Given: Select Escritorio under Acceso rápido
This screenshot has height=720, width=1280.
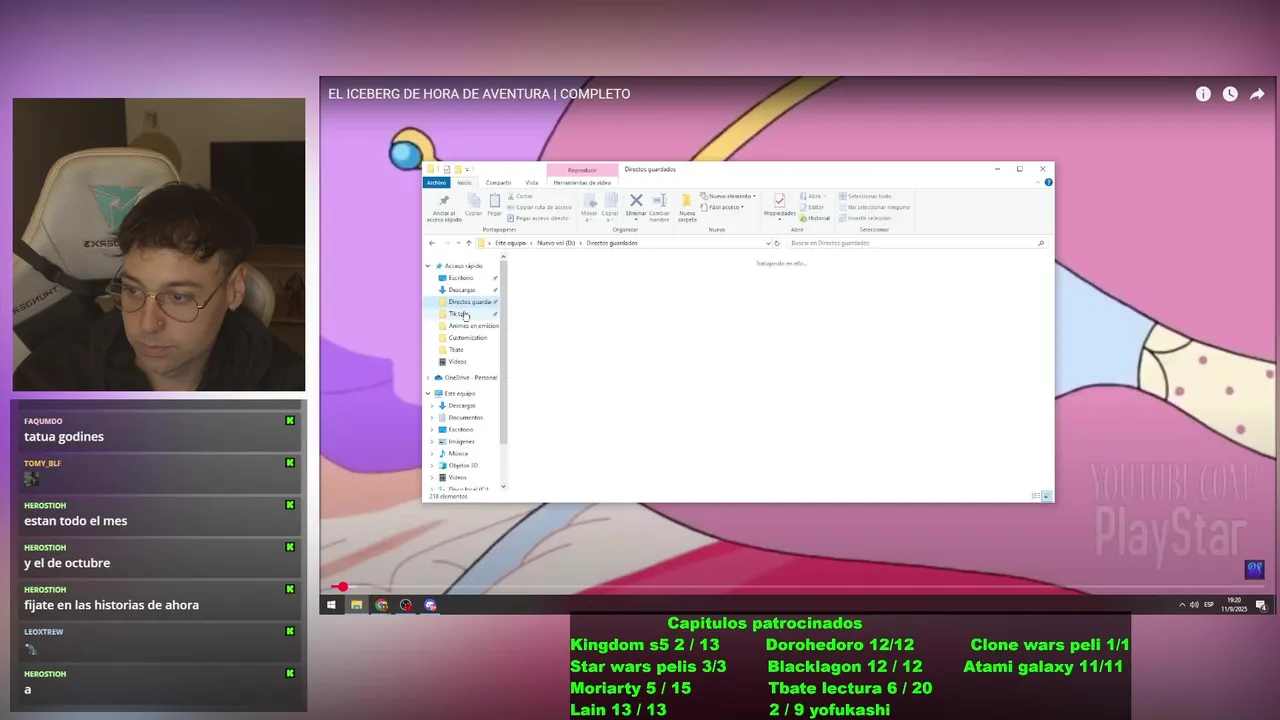Looking at the screenshot, I should [x=461, y=278].
